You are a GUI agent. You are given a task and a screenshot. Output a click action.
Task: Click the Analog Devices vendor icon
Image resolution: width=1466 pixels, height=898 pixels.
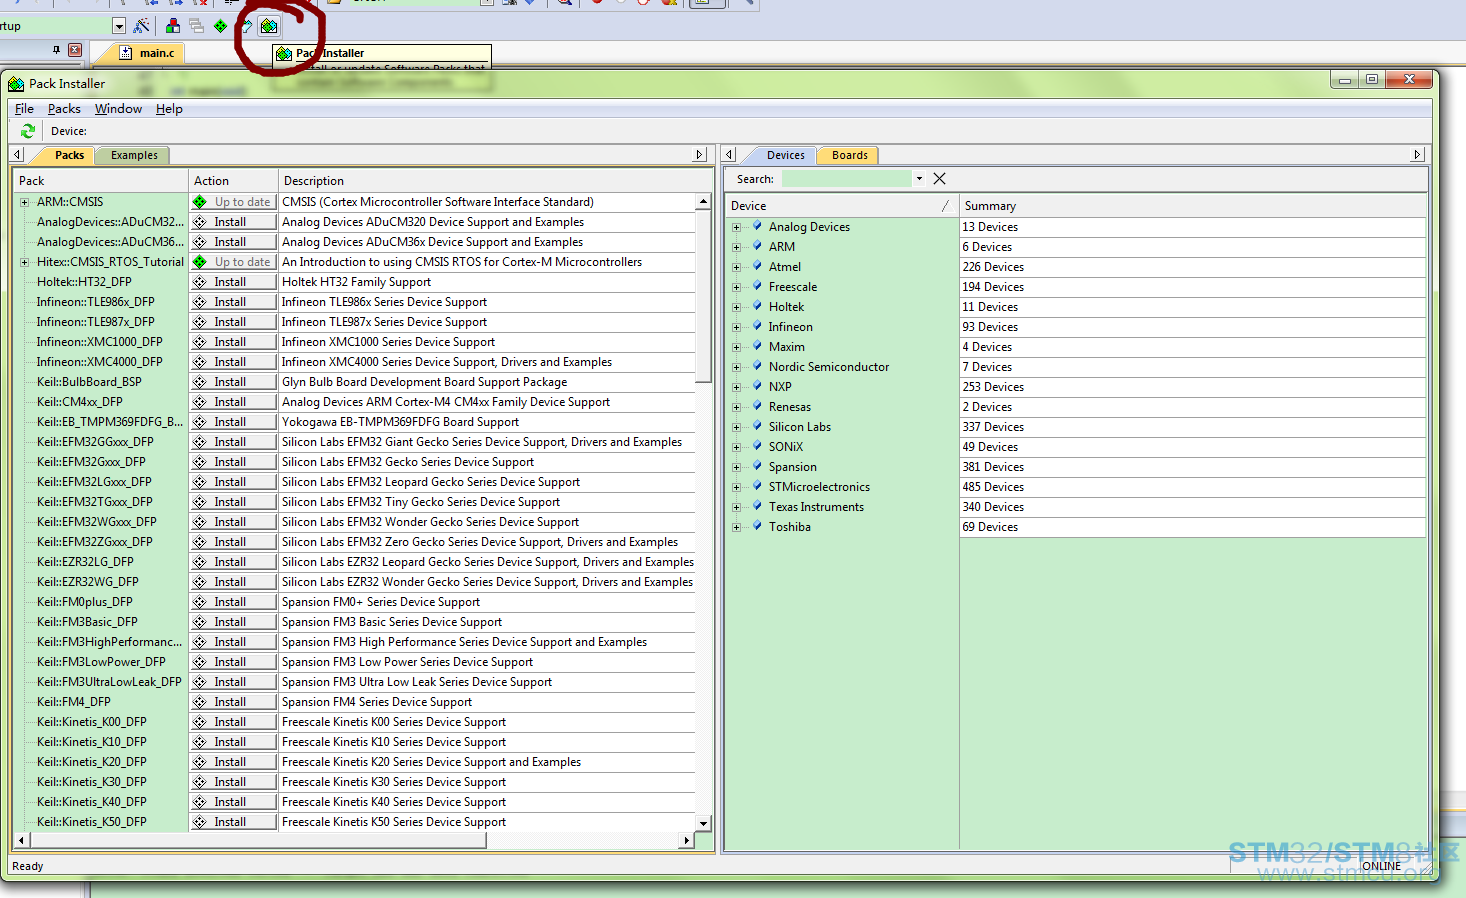click(757, 226)
